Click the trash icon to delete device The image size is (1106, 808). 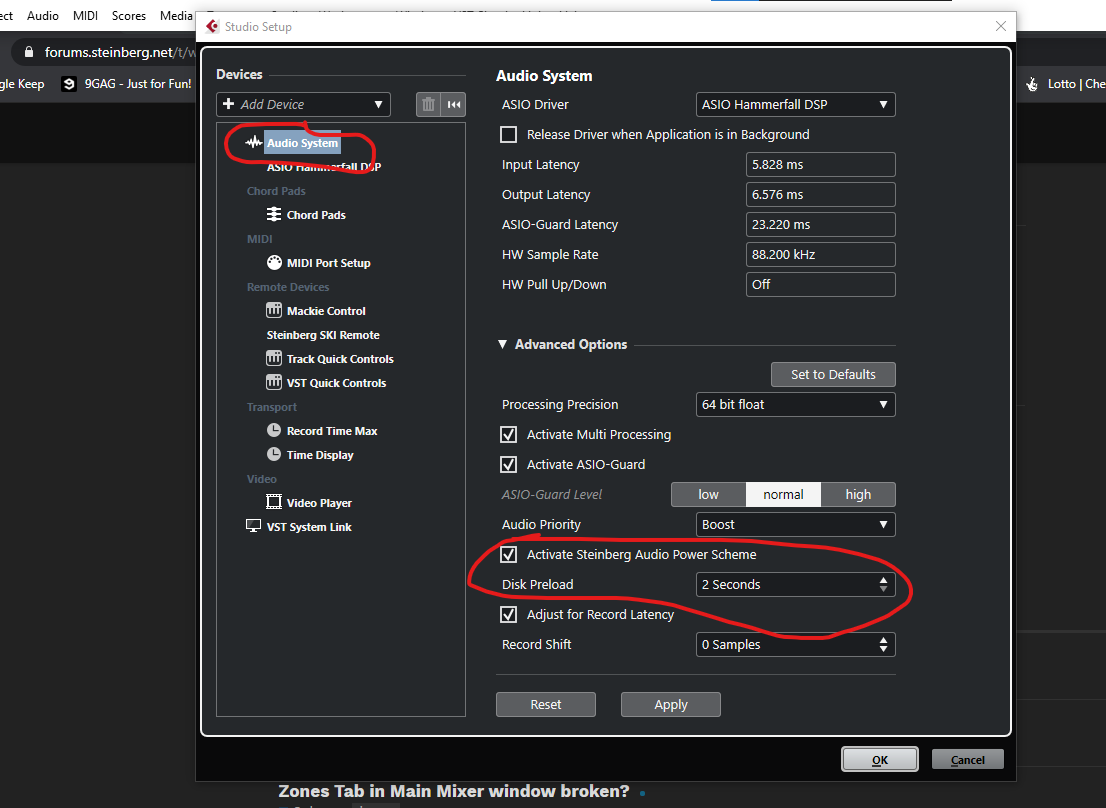pyautogui.click(x=428, y=104)
